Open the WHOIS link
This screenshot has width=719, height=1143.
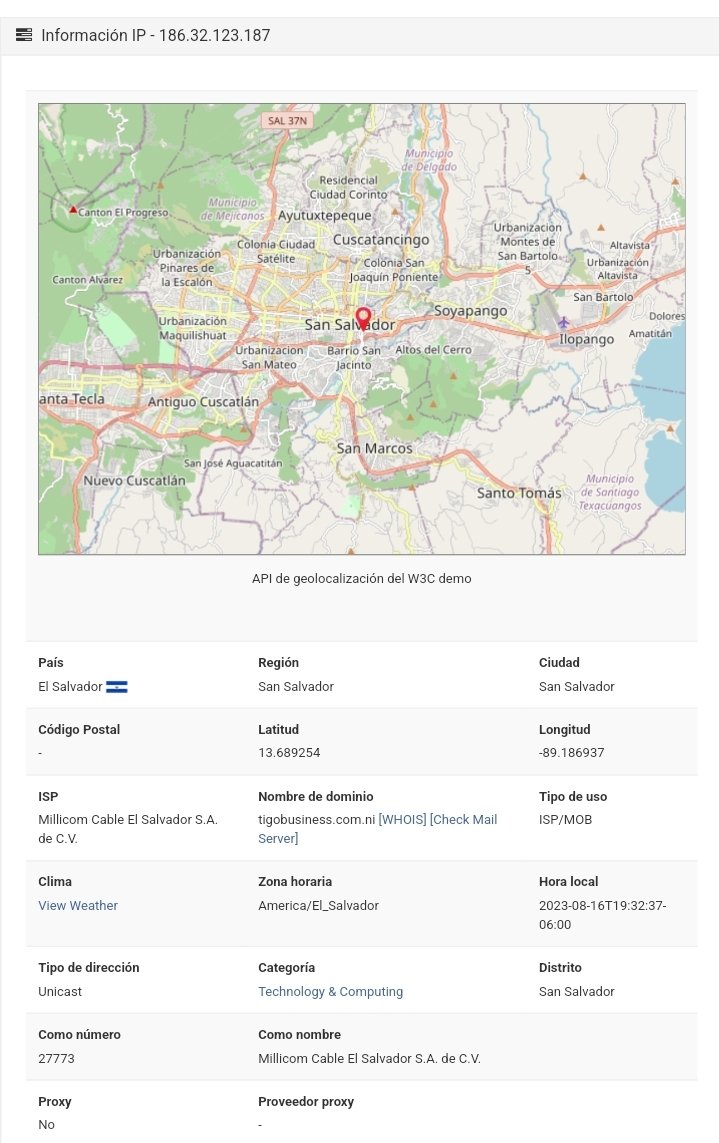[403, 819]
